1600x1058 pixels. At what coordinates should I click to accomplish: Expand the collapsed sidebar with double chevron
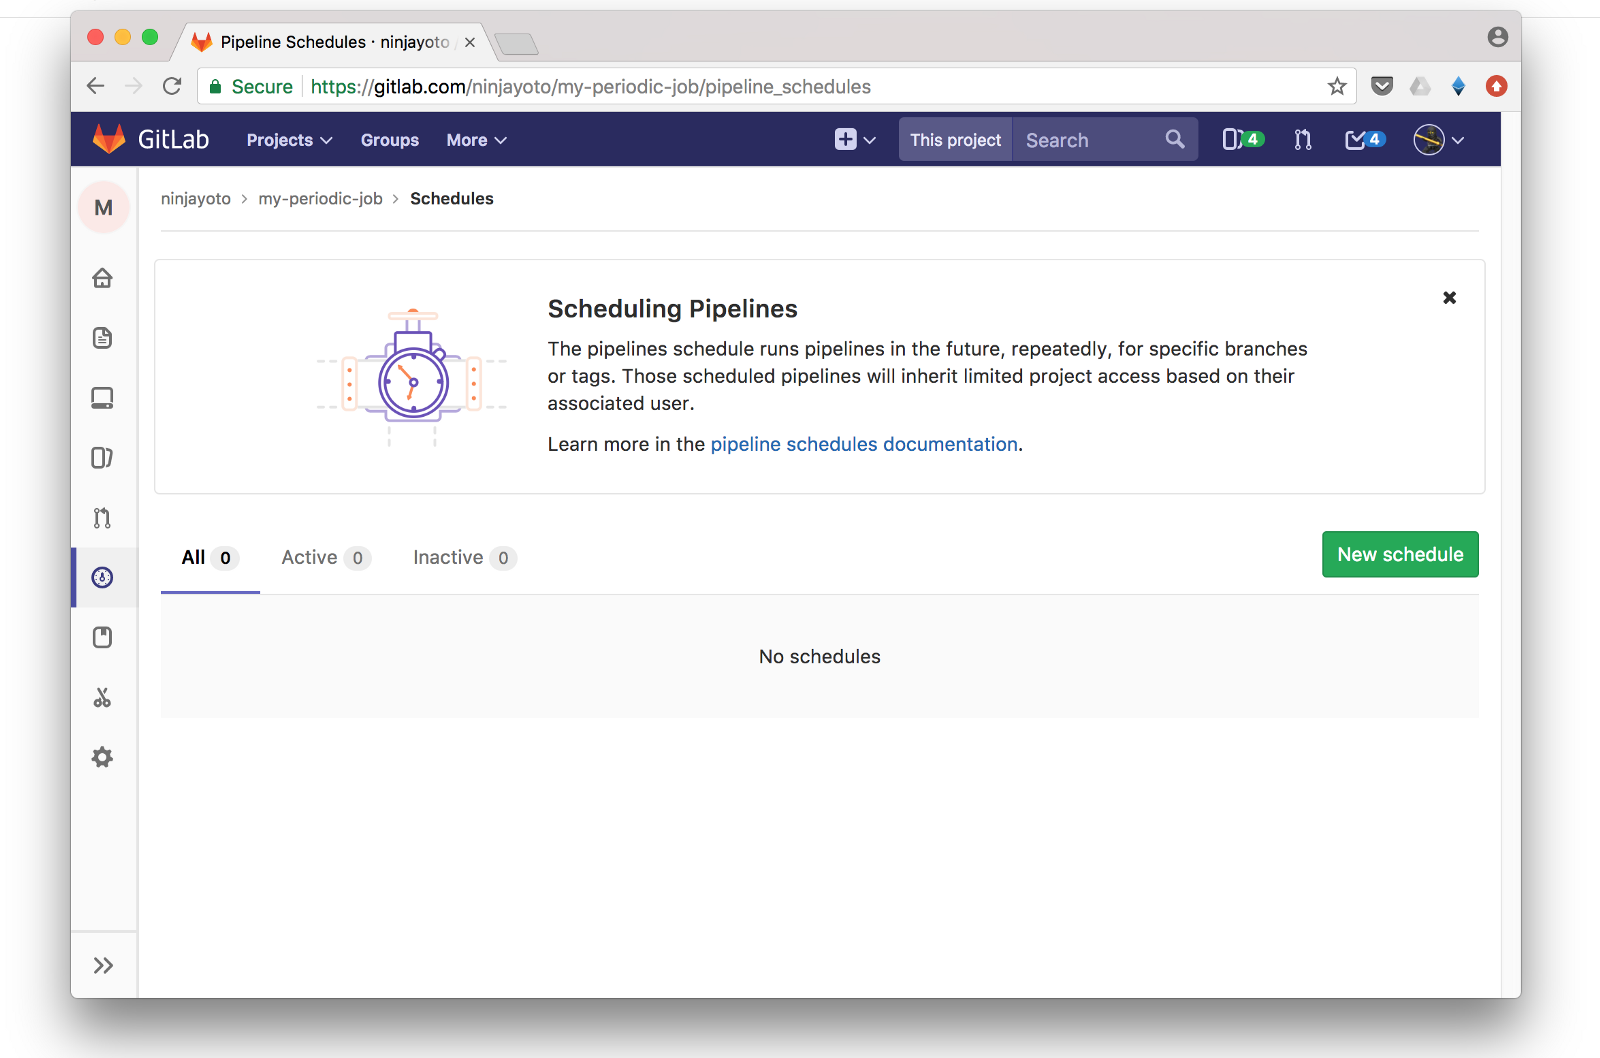click(103, 965)
